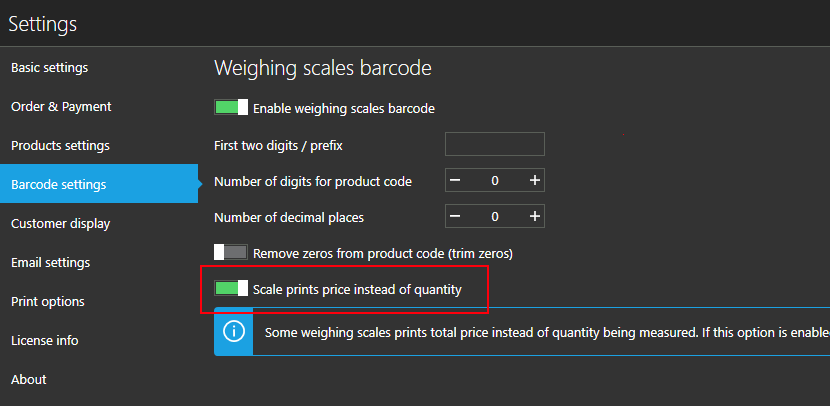The width and height of the screenshot is (830, 406).
Task: Select Barcode settings in sidebar
Action: point(59,185)
